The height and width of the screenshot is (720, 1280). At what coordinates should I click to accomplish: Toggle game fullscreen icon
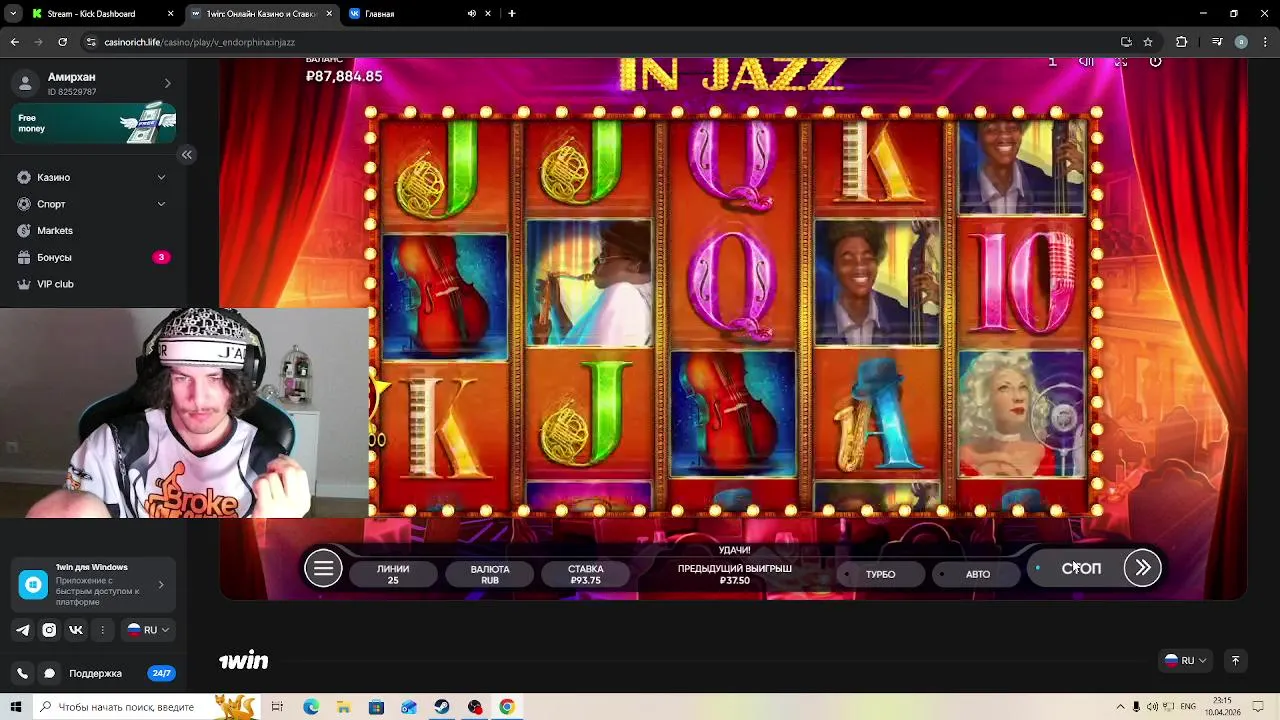coord(1121,62)
